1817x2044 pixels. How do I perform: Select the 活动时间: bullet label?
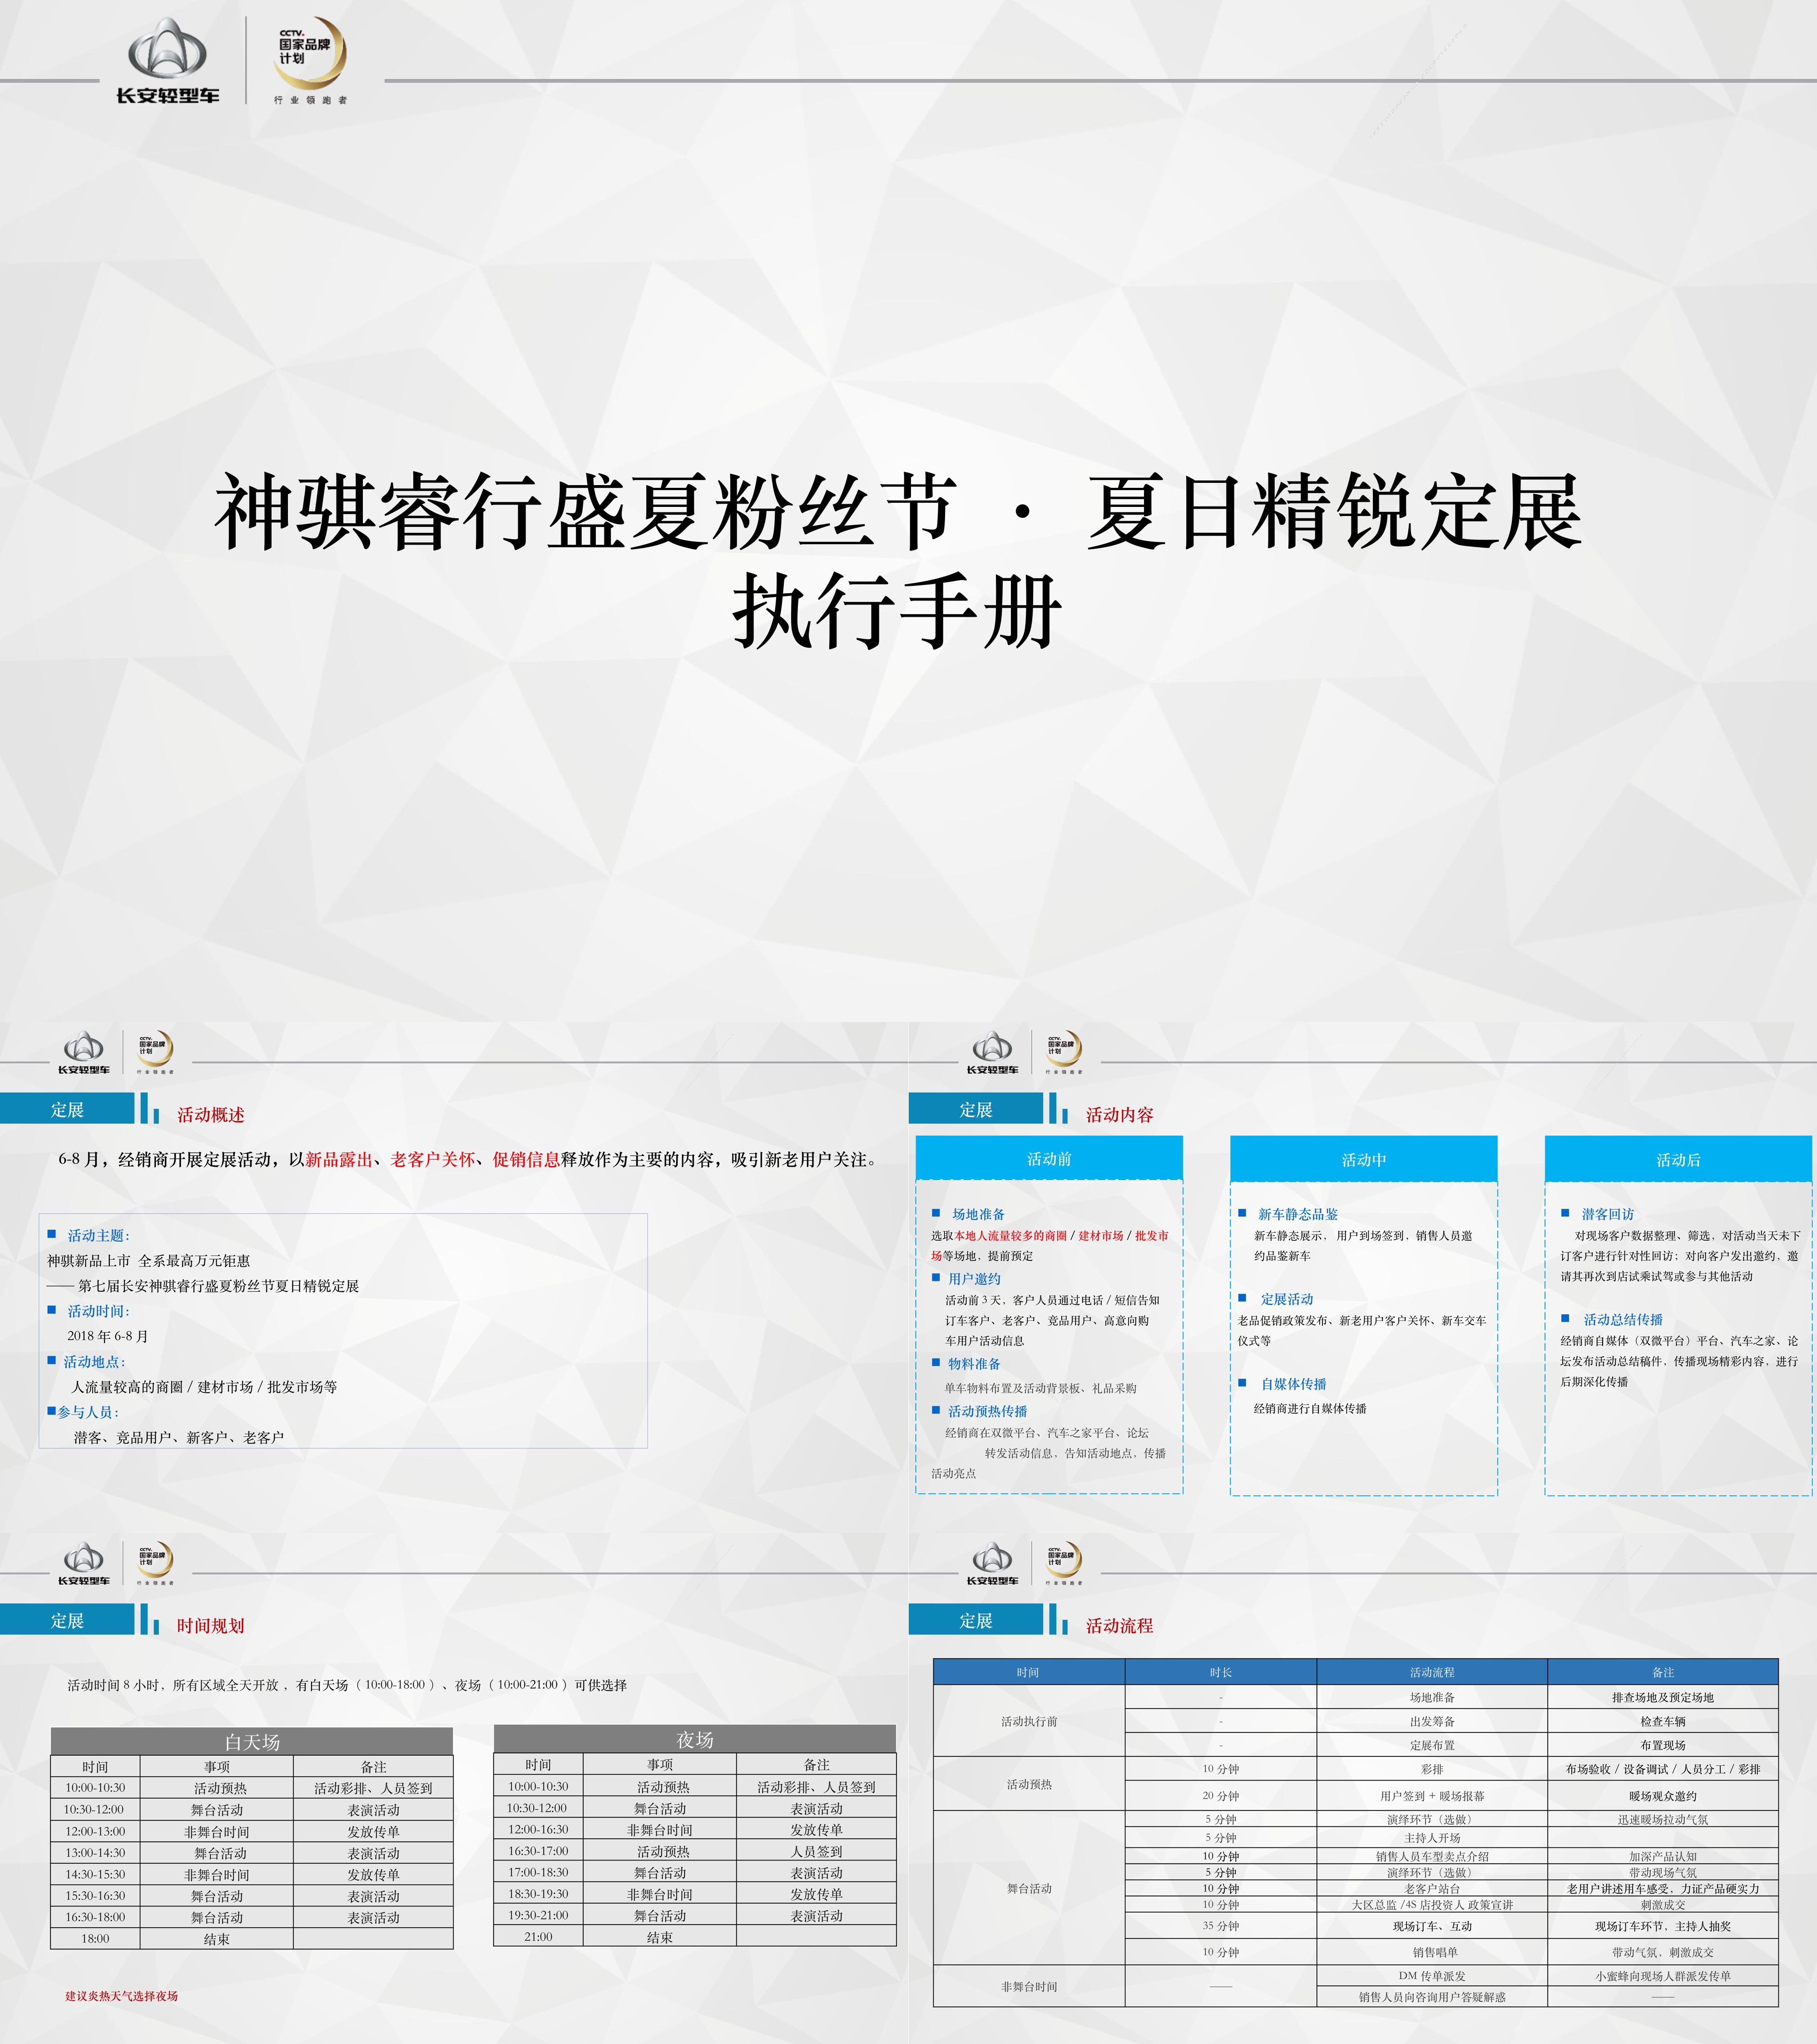[99, 1310]
